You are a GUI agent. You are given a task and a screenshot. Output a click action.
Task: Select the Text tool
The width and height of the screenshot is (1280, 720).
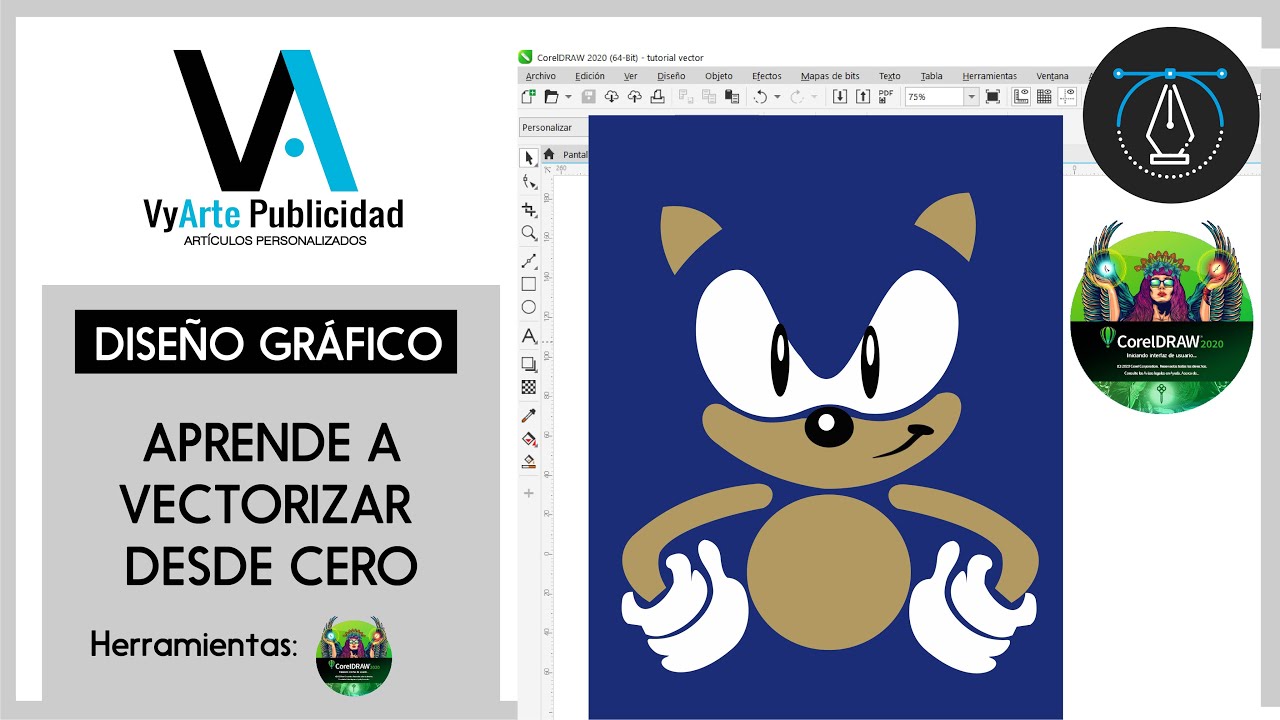[x=529, y=336]
